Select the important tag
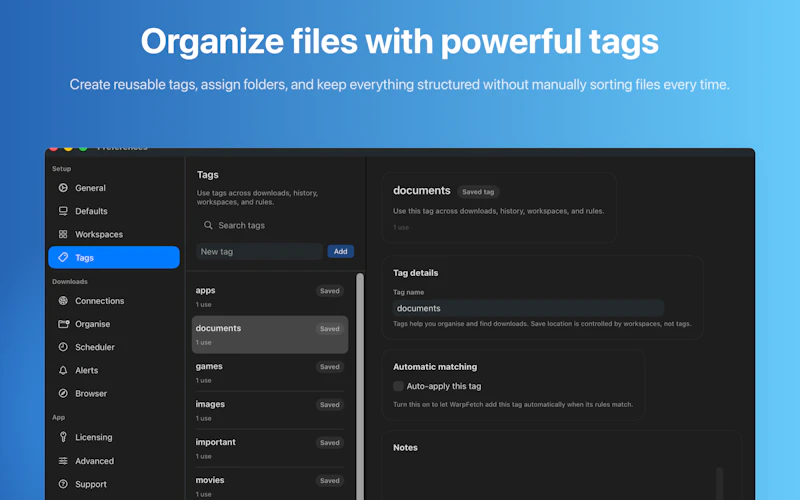 [x=270, y=448]
